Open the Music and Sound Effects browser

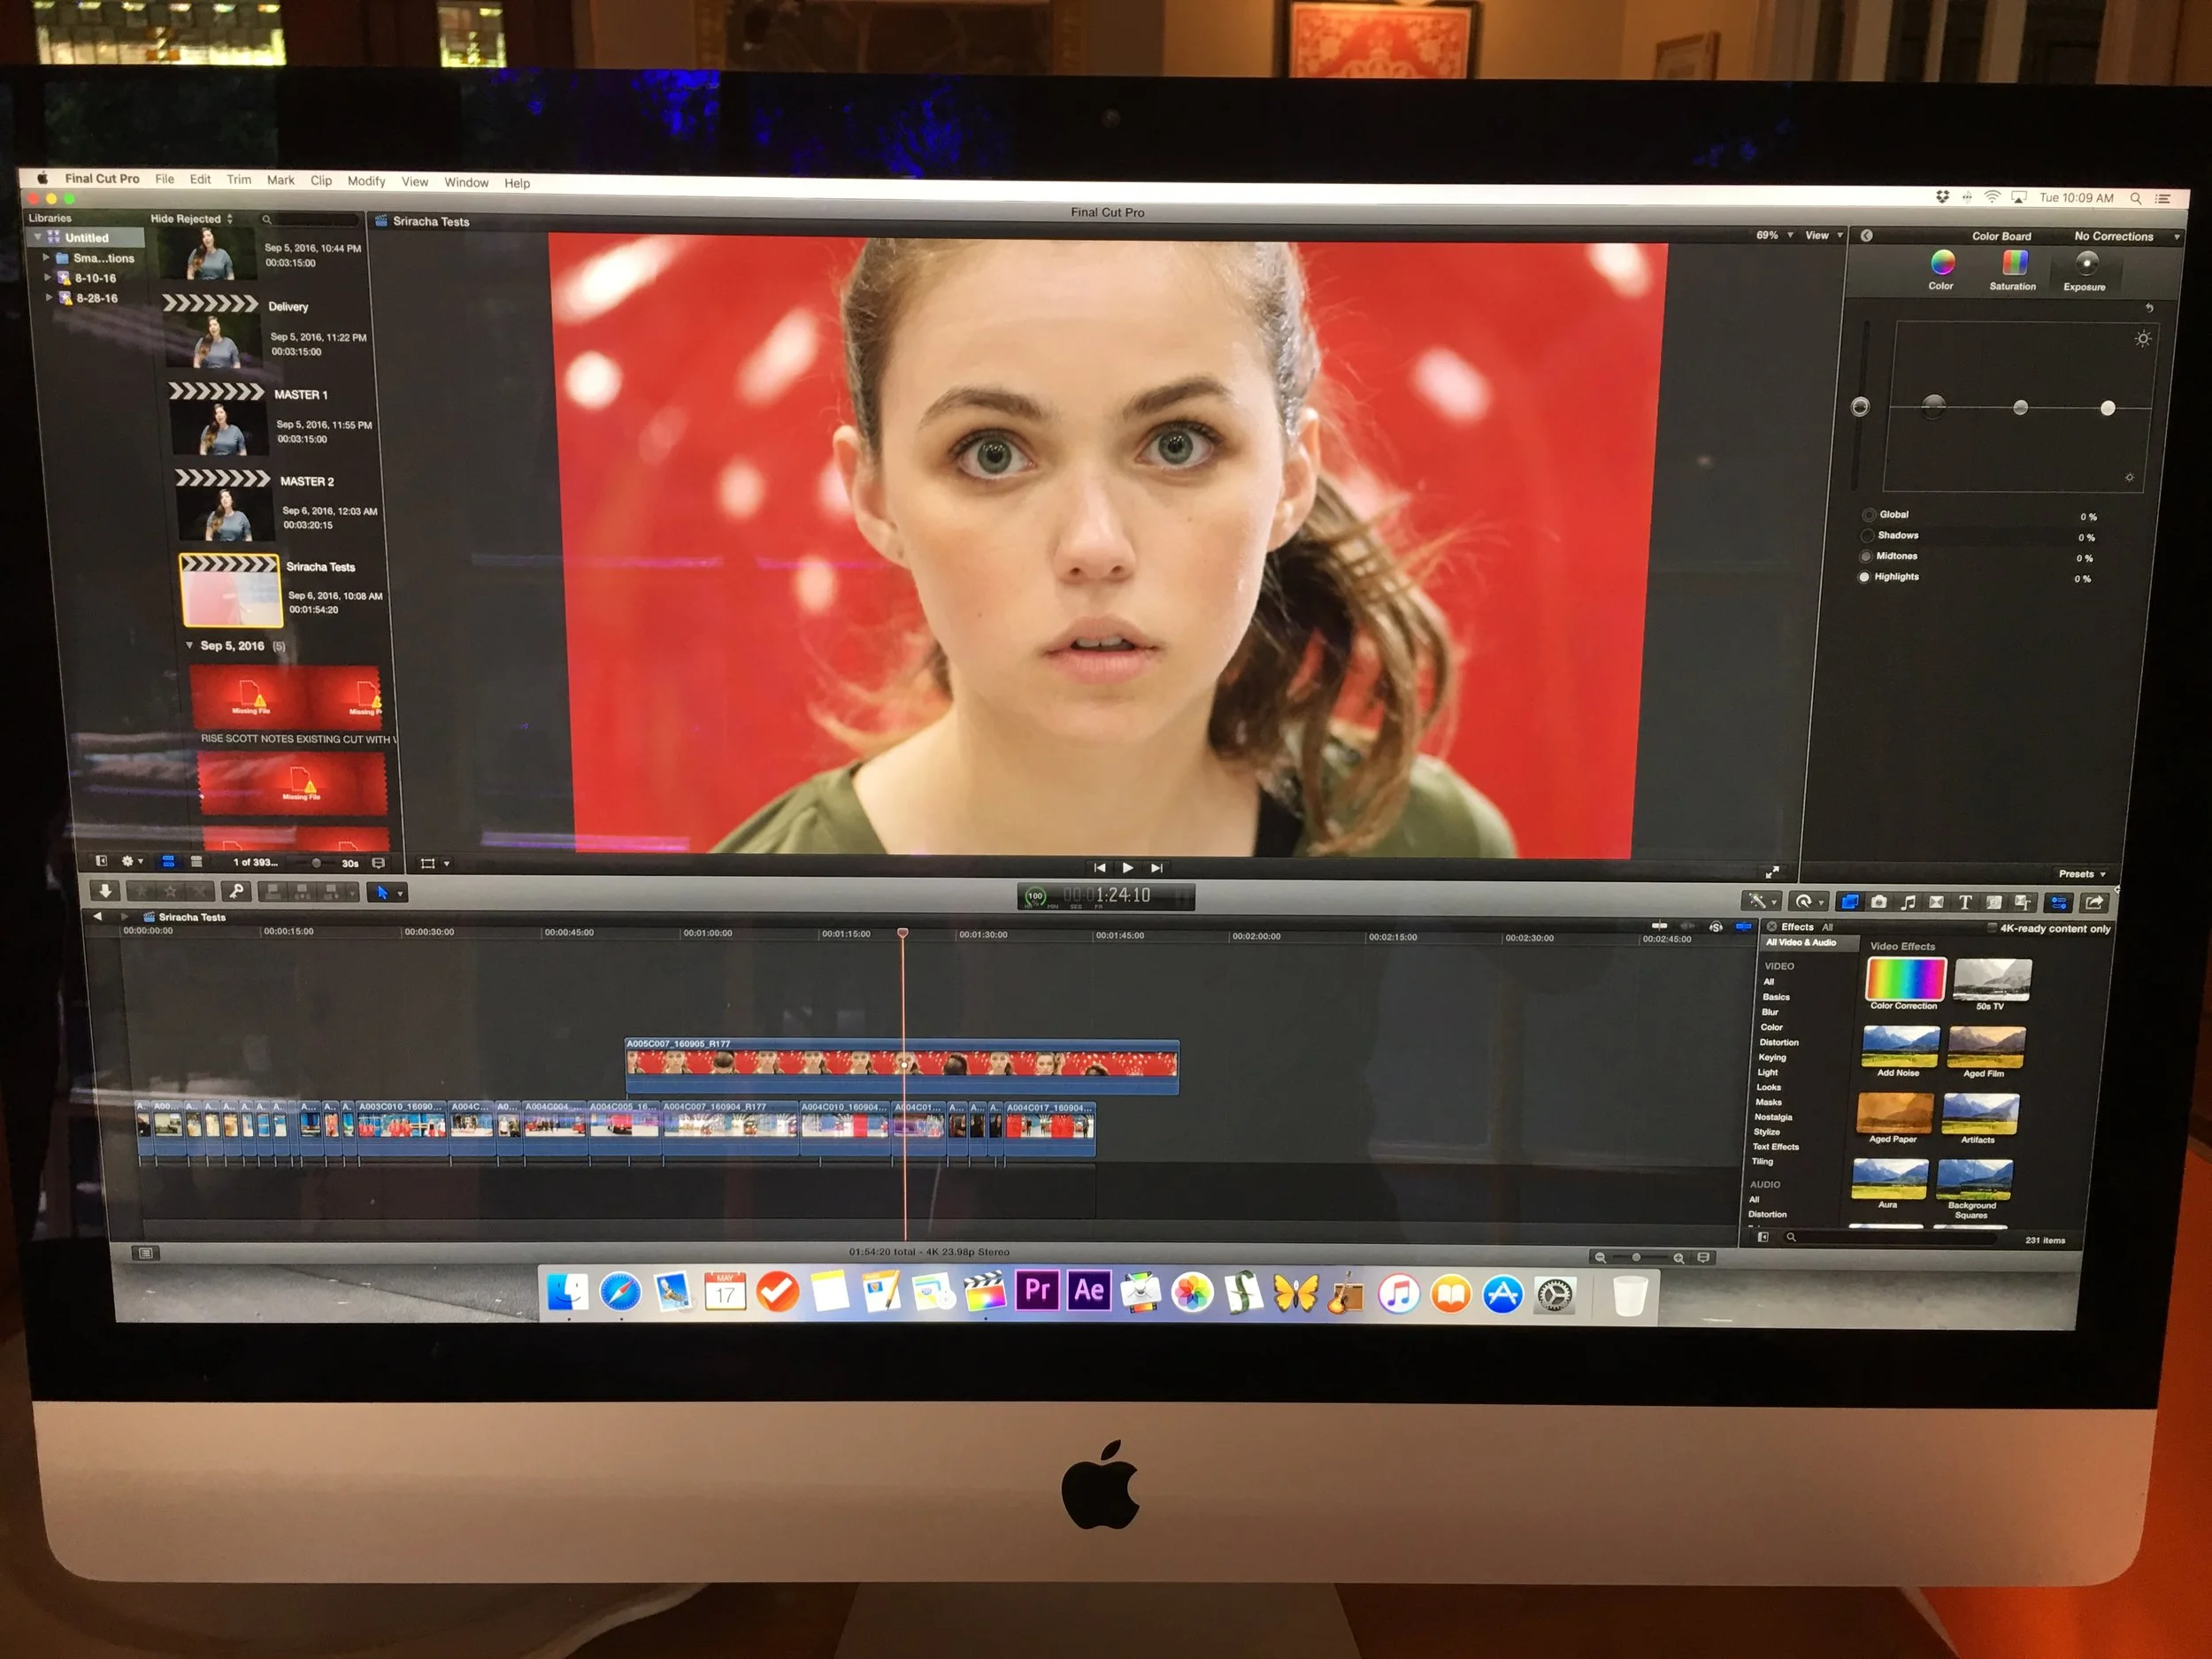point(1909,903)
